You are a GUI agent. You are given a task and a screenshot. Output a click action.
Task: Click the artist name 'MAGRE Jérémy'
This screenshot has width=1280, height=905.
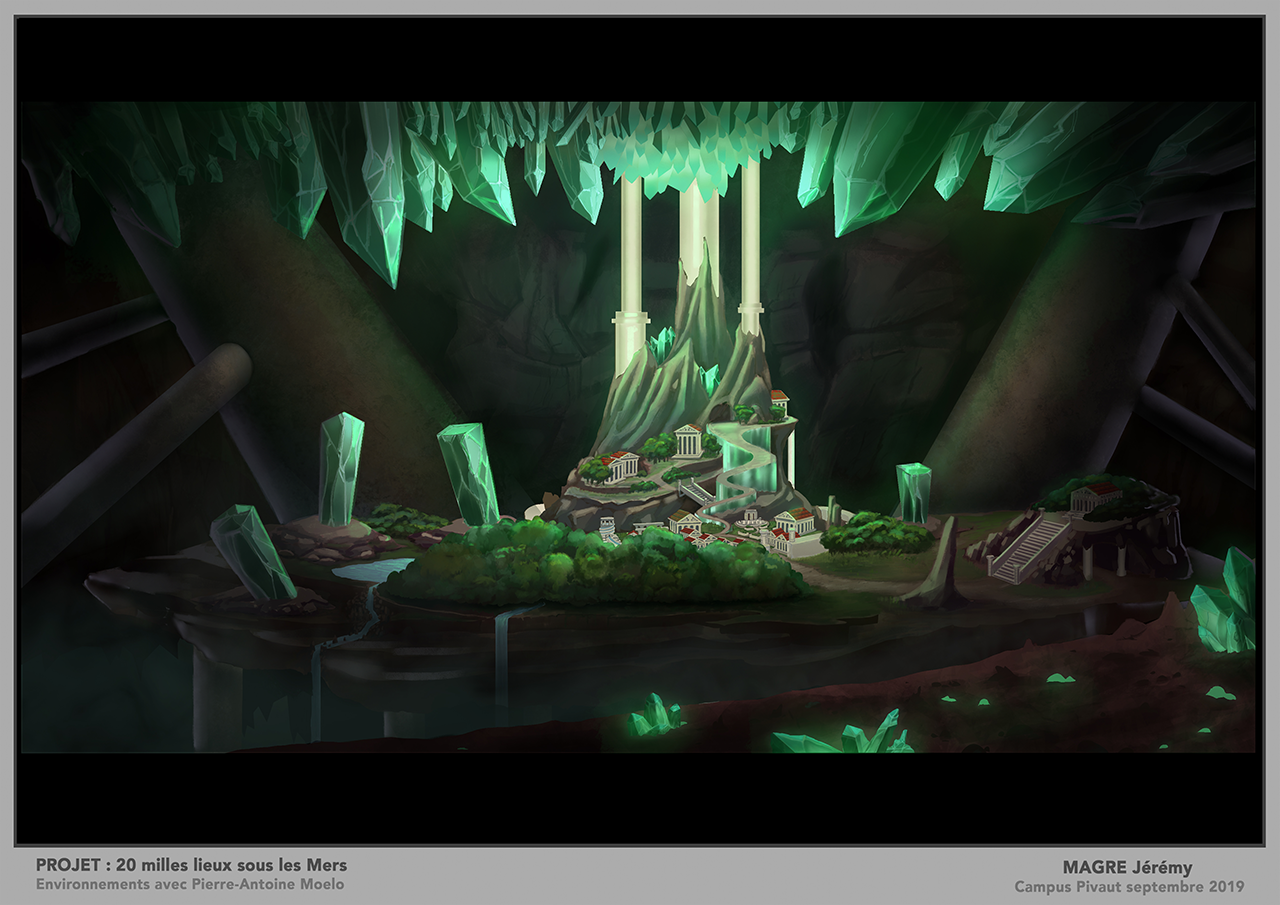pyautogui.click(x=1127, y=868)
